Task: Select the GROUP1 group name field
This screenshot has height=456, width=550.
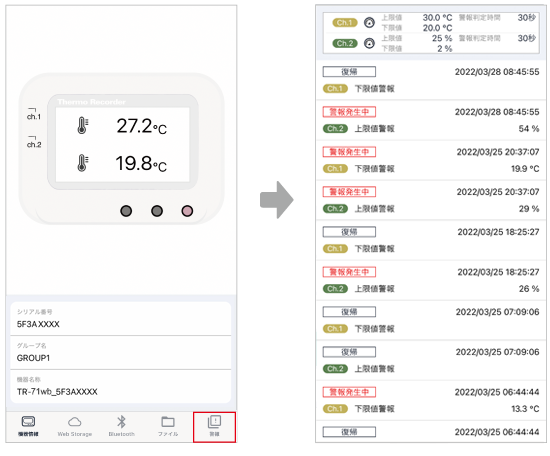Action: coord(121,353)
